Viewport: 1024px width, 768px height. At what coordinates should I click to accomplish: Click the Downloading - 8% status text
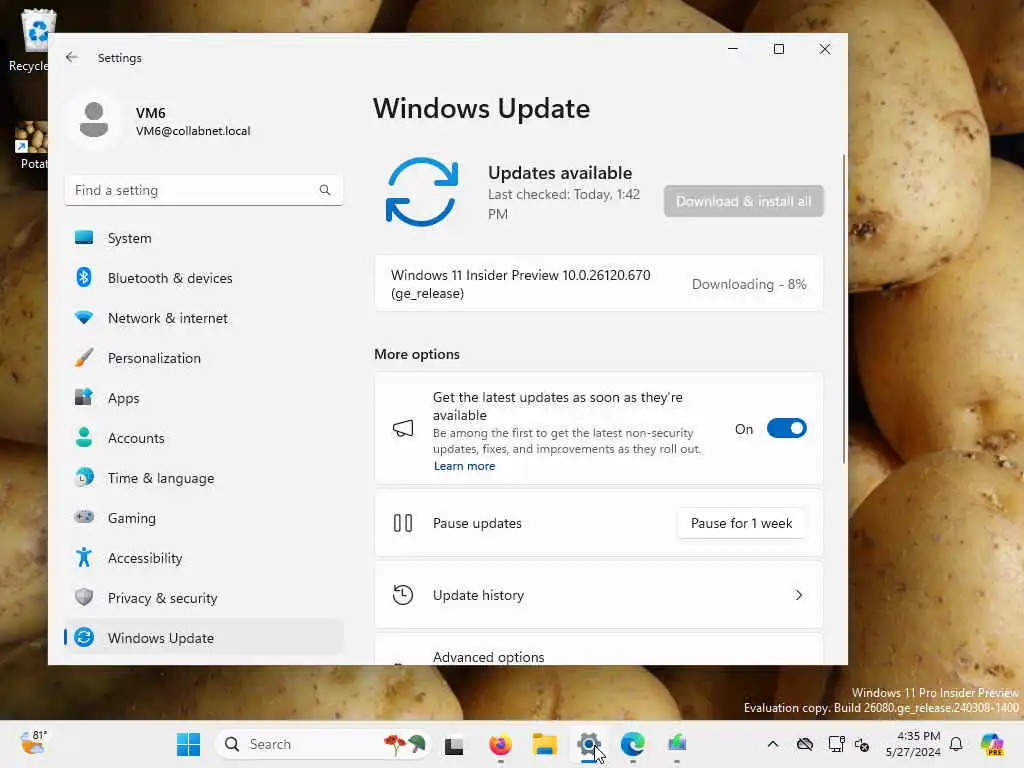749,284
